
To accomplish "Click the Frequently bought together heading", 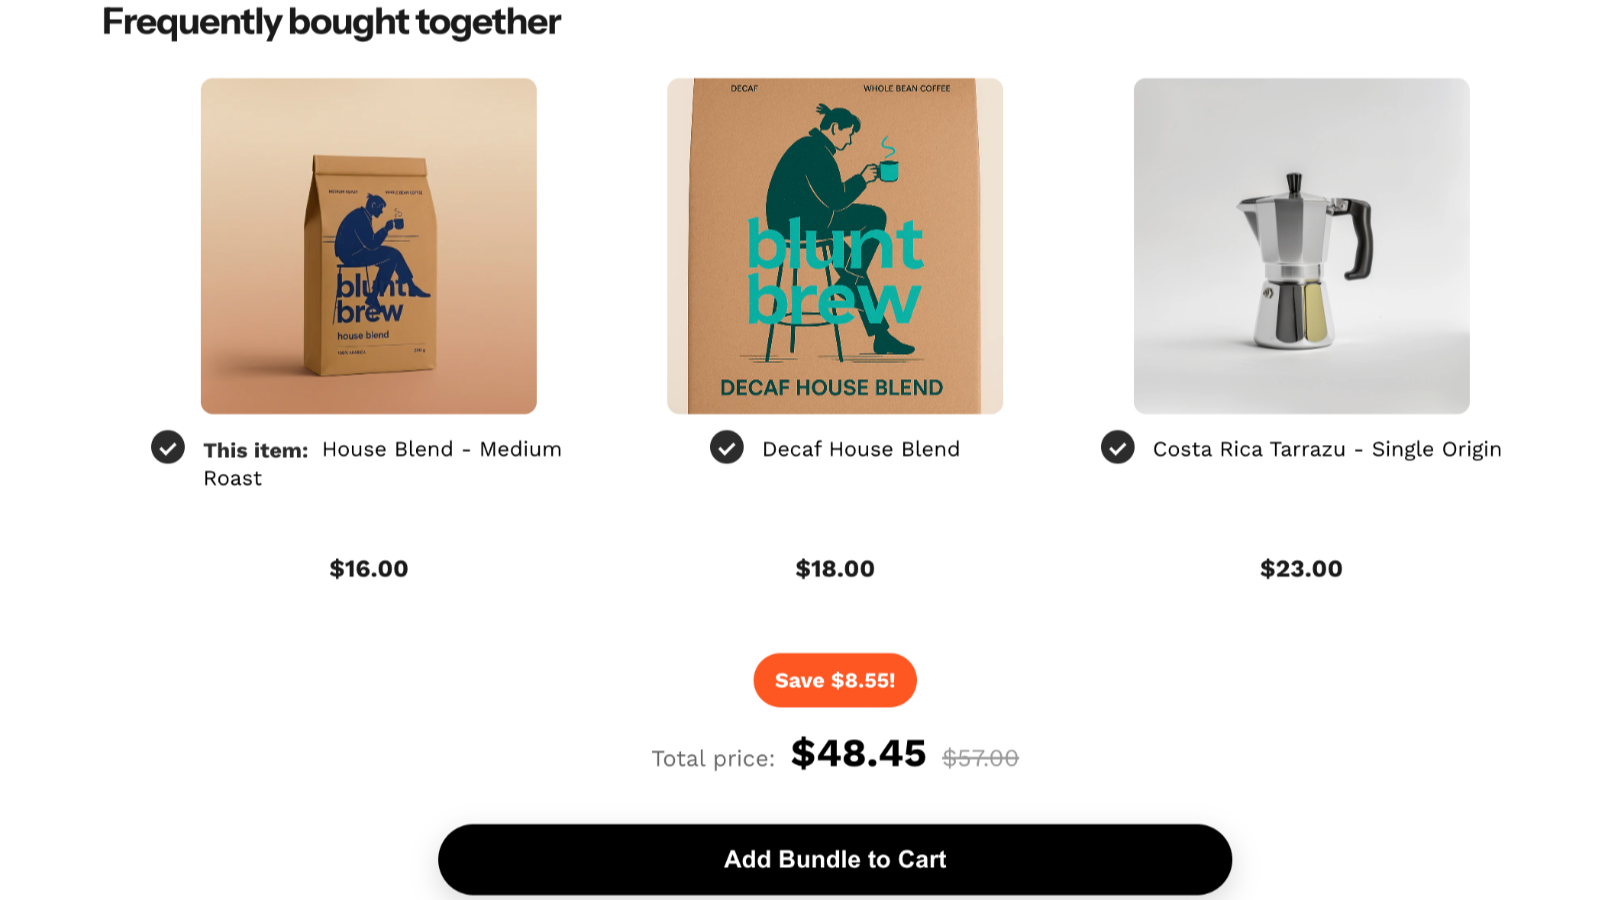I will 331,21.
